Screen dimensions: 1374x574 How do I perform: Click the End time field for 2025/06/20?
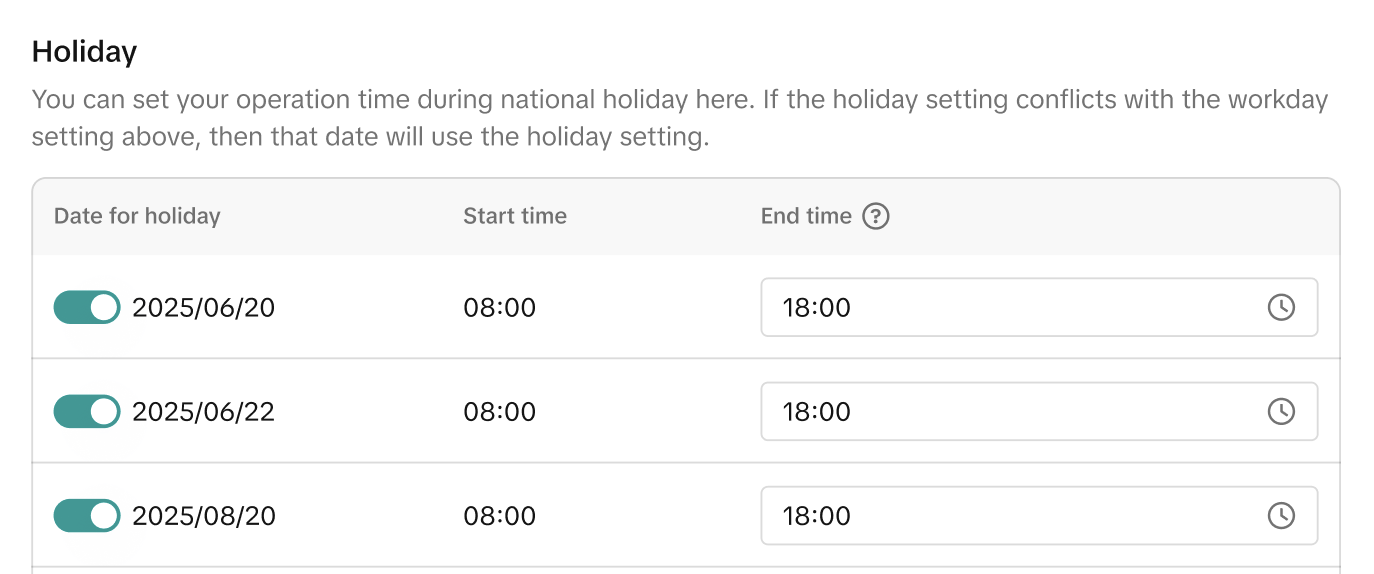1000,307
